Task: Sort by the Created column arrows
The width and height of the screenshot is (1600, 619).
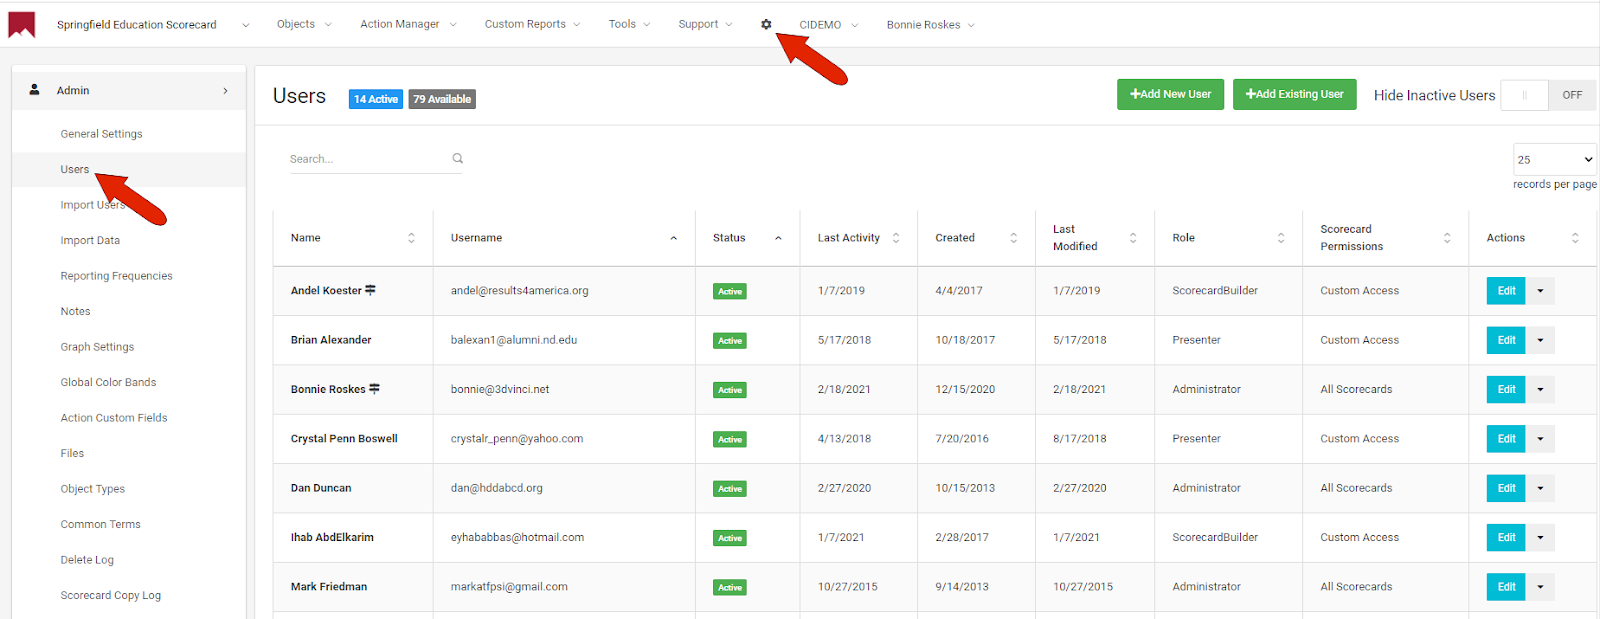Action: [x=1013, y=238]
